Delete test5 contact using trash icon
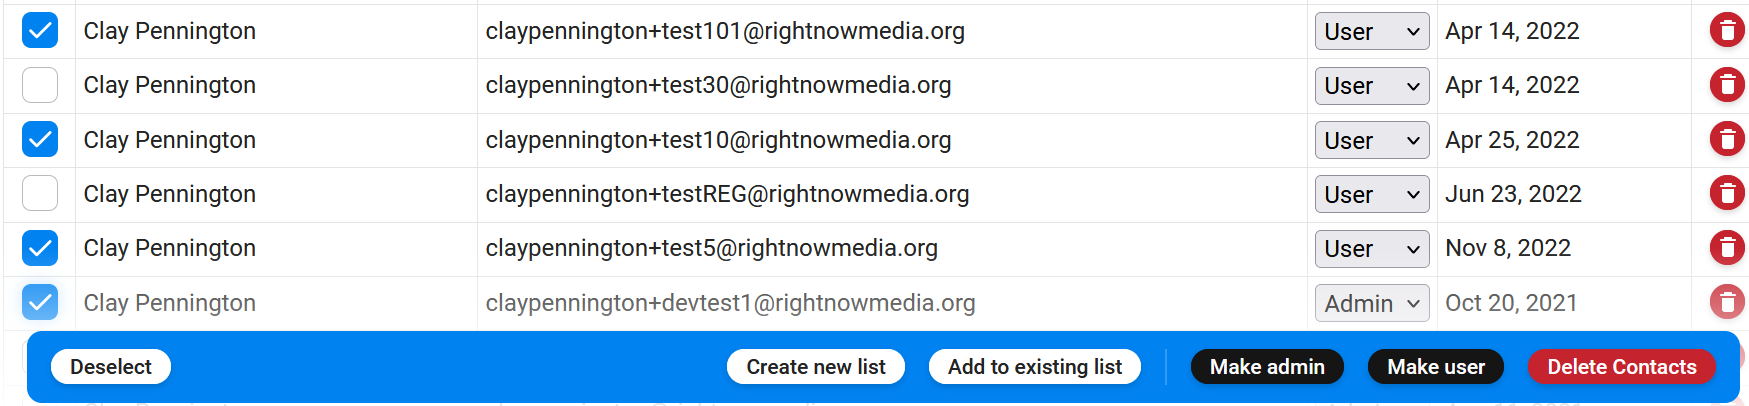 (1727, 247)
